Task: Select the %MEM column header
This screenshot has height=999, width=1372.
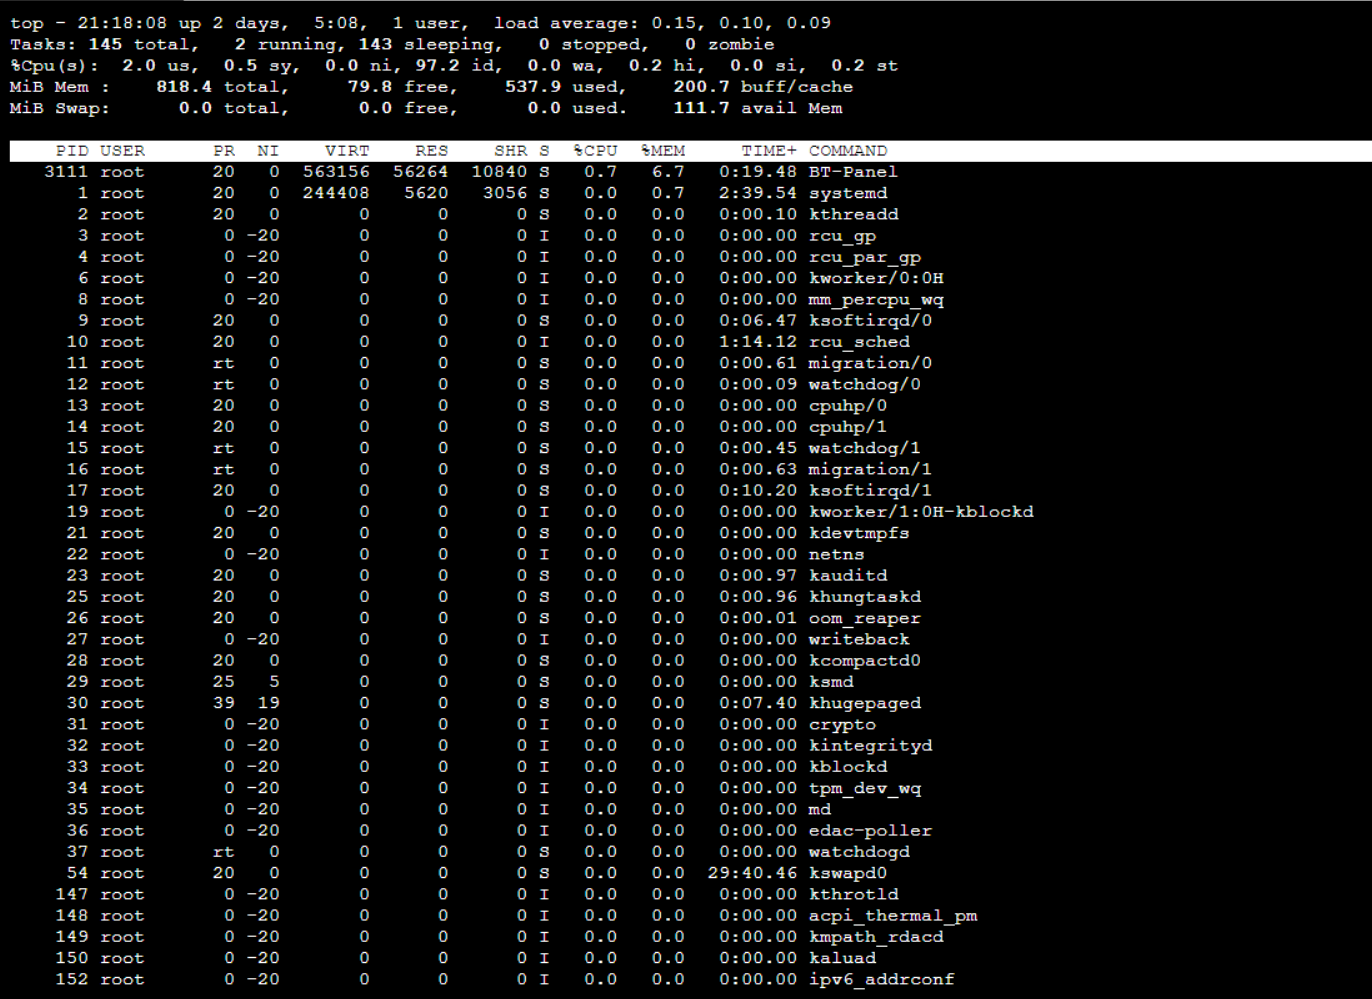Action: coord(663,151)
